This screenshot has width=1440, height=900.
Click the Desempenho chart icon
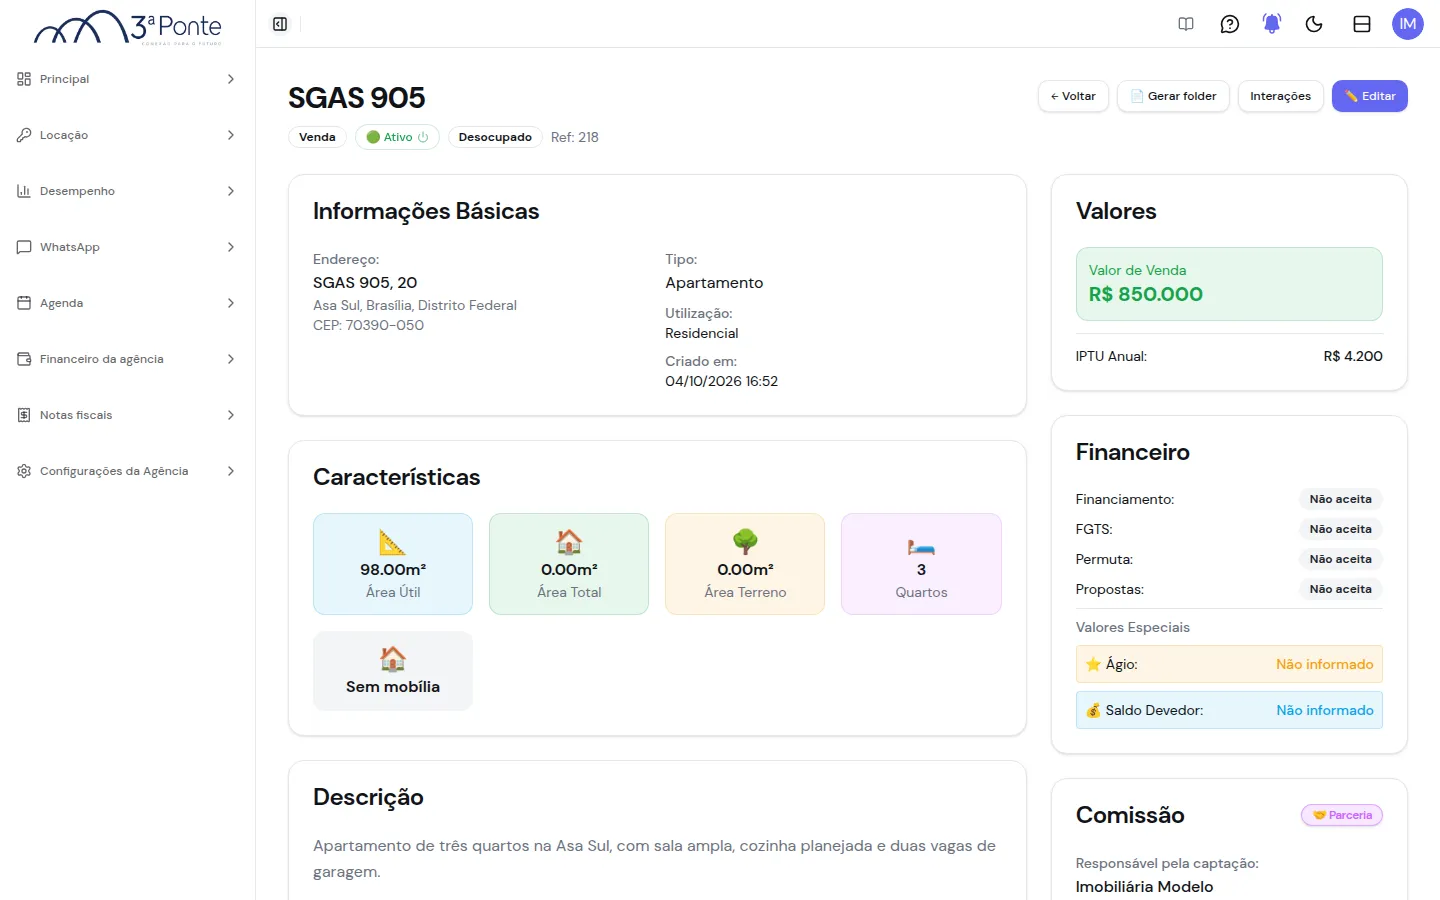point(24,191)
